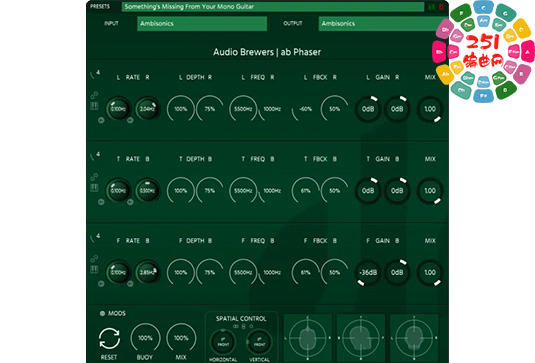
Task: Click the MIX 1.00 knob in T/B band
Action: pyautogui.click(x=430, y=191)
